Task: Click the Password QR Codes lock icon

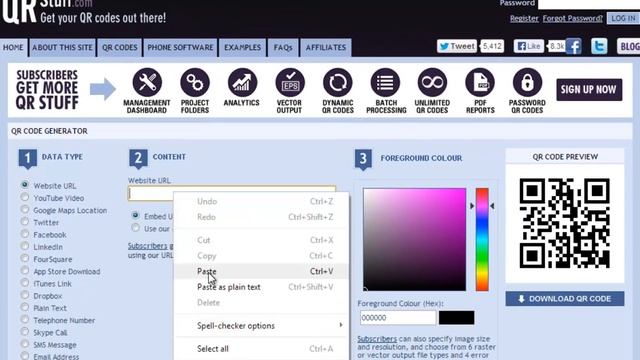Action: click(527, 83)
